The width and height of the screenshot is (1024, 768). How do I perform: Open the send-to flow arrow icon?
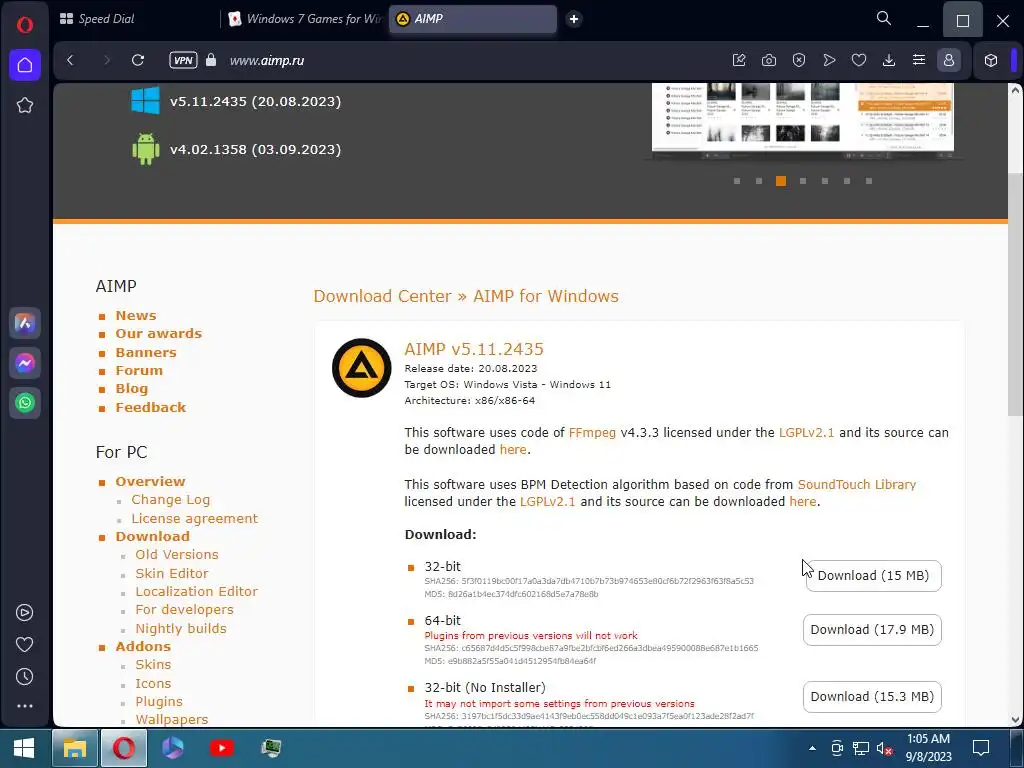[829, 60]
